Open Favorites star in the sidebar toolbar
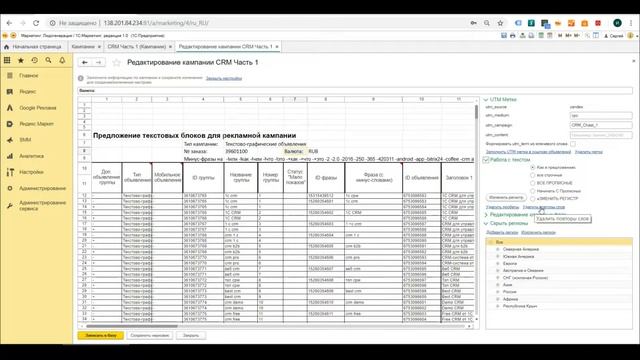The width and height of the screenshot is (640, 360). [21, 60]
